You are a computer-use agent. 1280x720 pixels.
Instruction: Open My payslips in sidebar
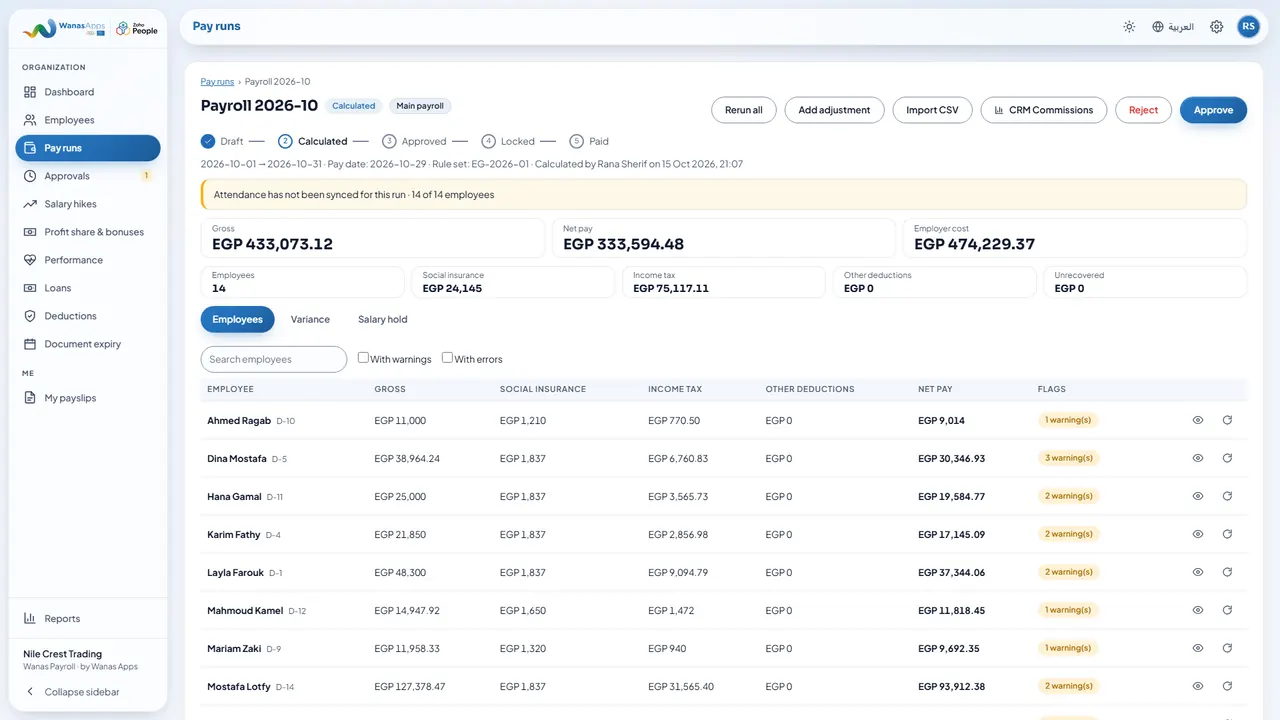click(88, 398)
